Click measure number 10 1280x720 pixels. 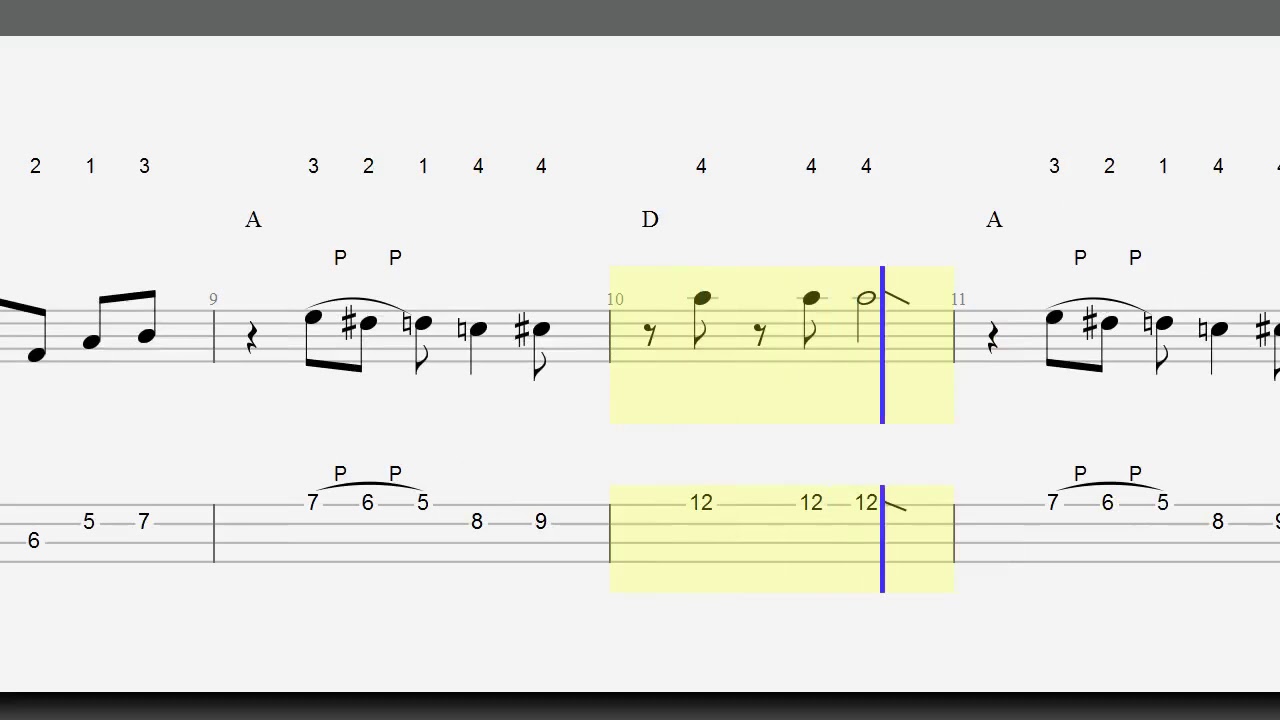[x=615, y=299]
